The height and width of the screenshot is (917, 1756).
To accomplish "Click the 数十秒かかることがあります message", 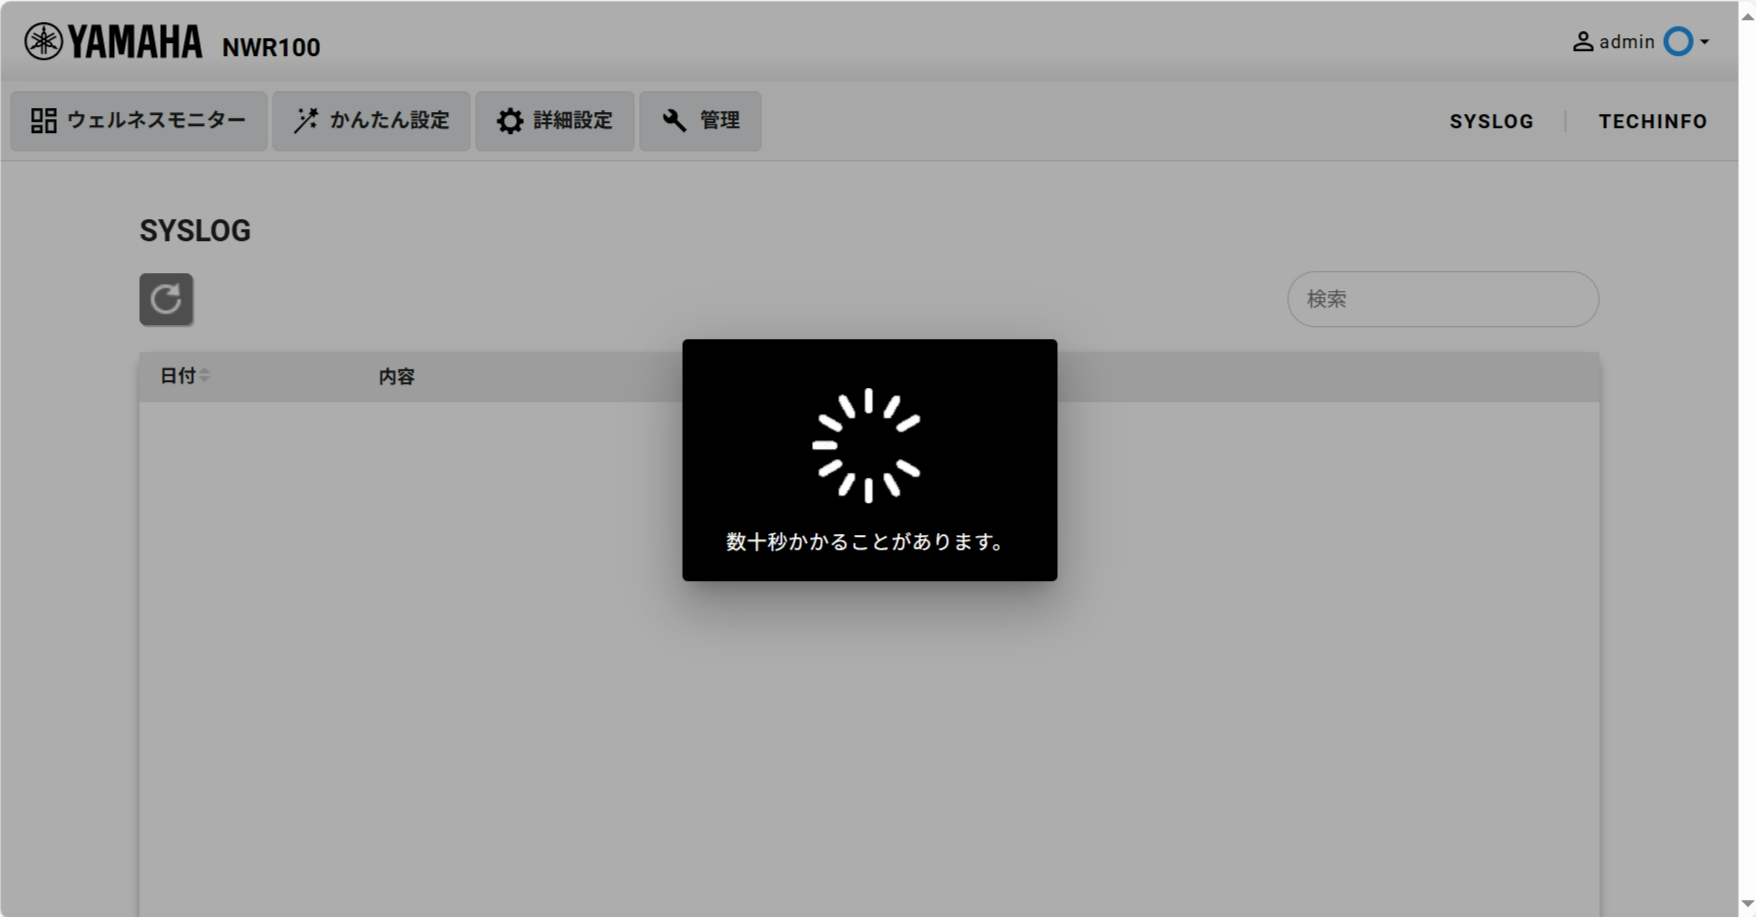I will (x=867, y=542).
